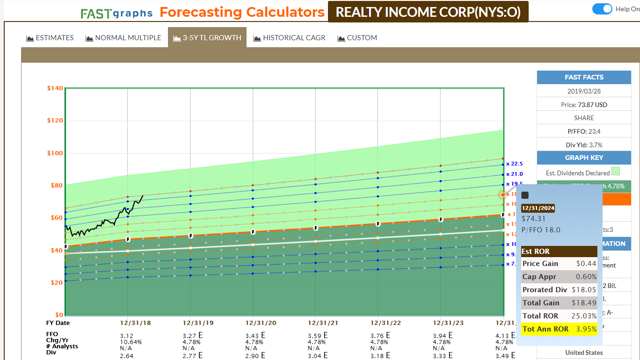The height and width of the screenshot is (360, 640).
Task: Switch to the Custom tab
Action: pos(357,38)
